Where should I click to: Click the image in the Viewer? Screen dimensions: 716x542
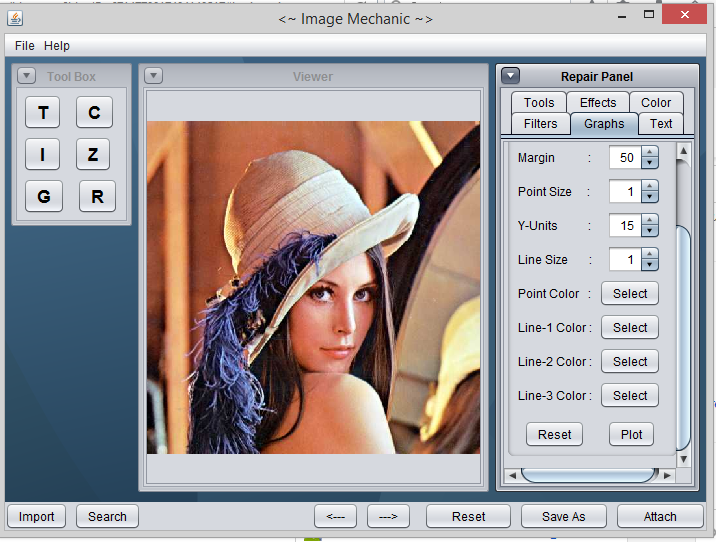pos(313,287)
